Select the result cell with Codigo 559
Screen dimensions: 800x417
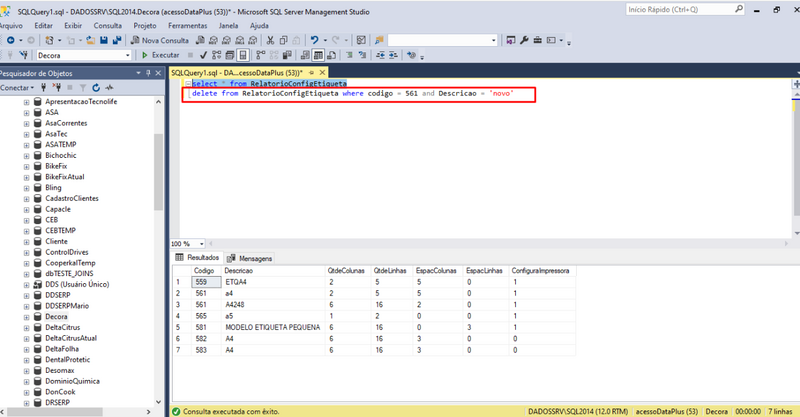click(206, 282)
